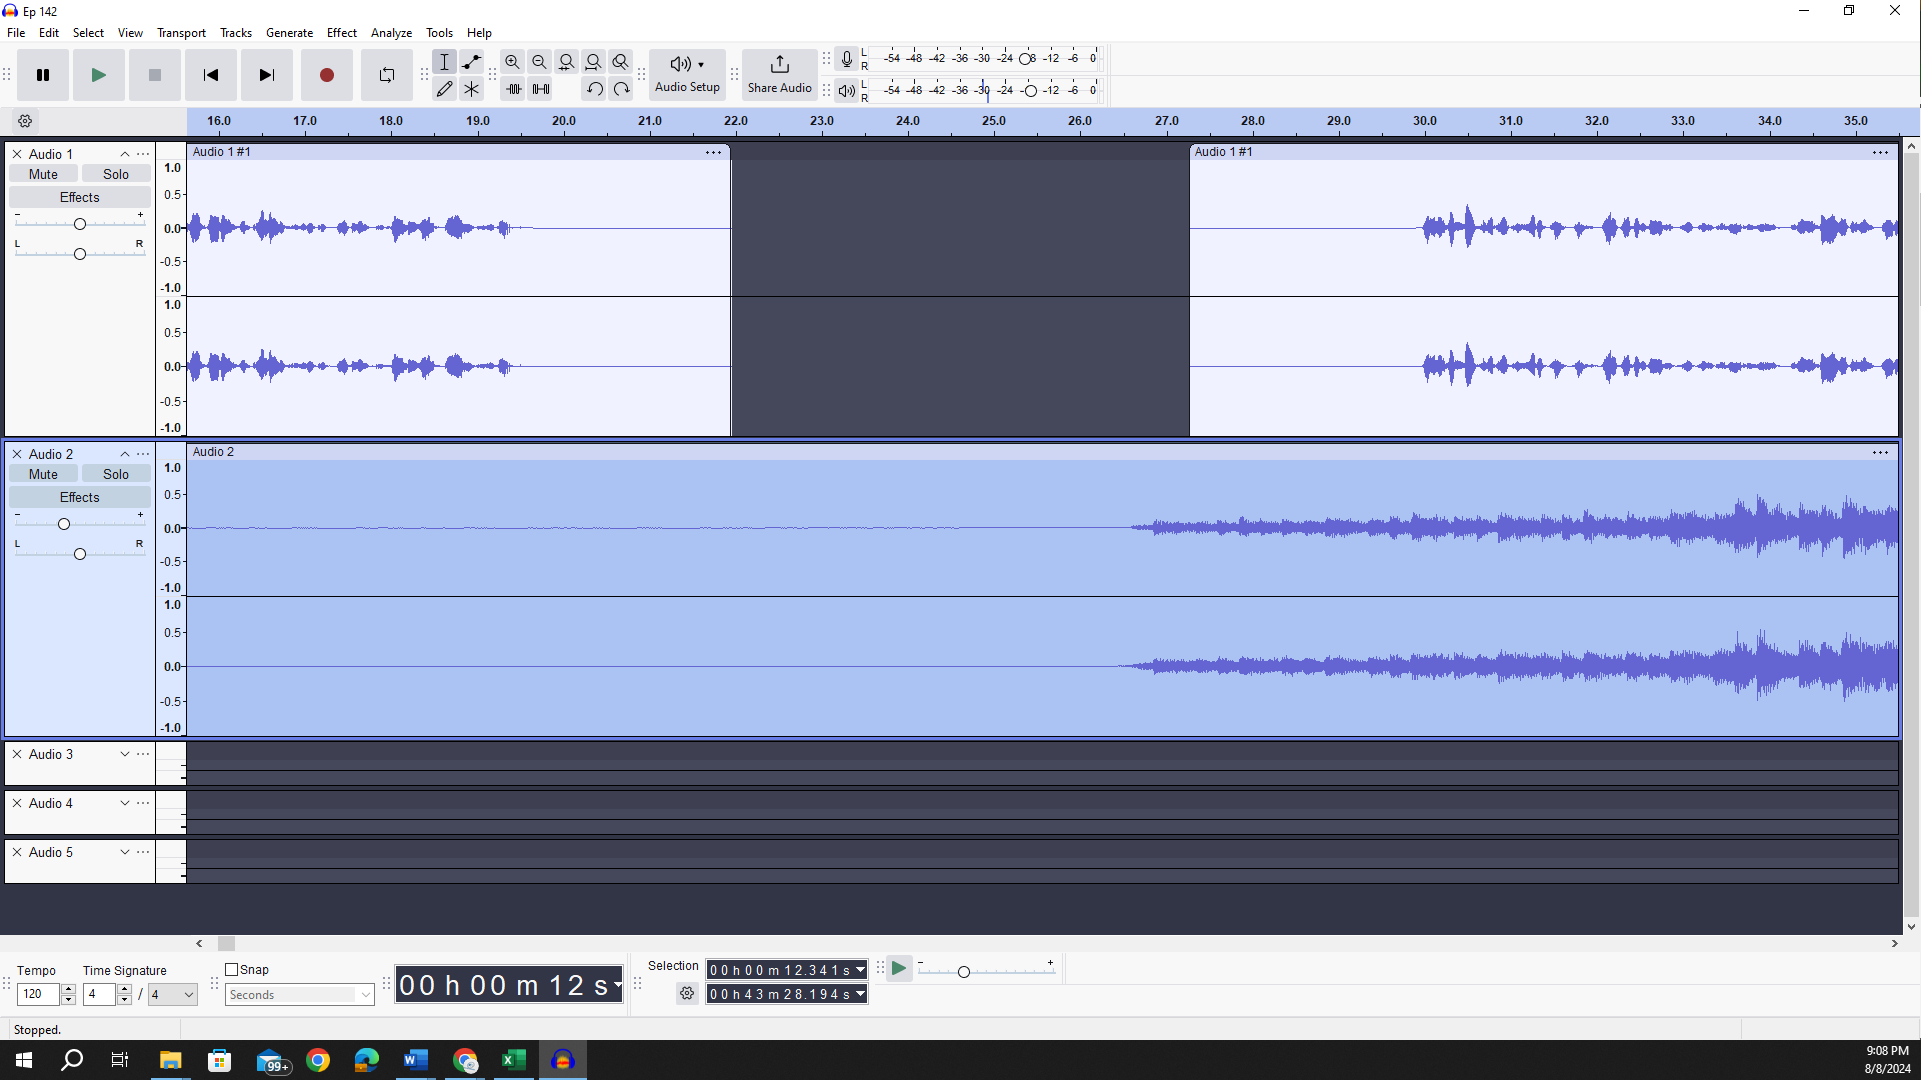This screenshot has width=1921, height=1080.
Task: Activate the Multi-tool
Action: [471, 88]
